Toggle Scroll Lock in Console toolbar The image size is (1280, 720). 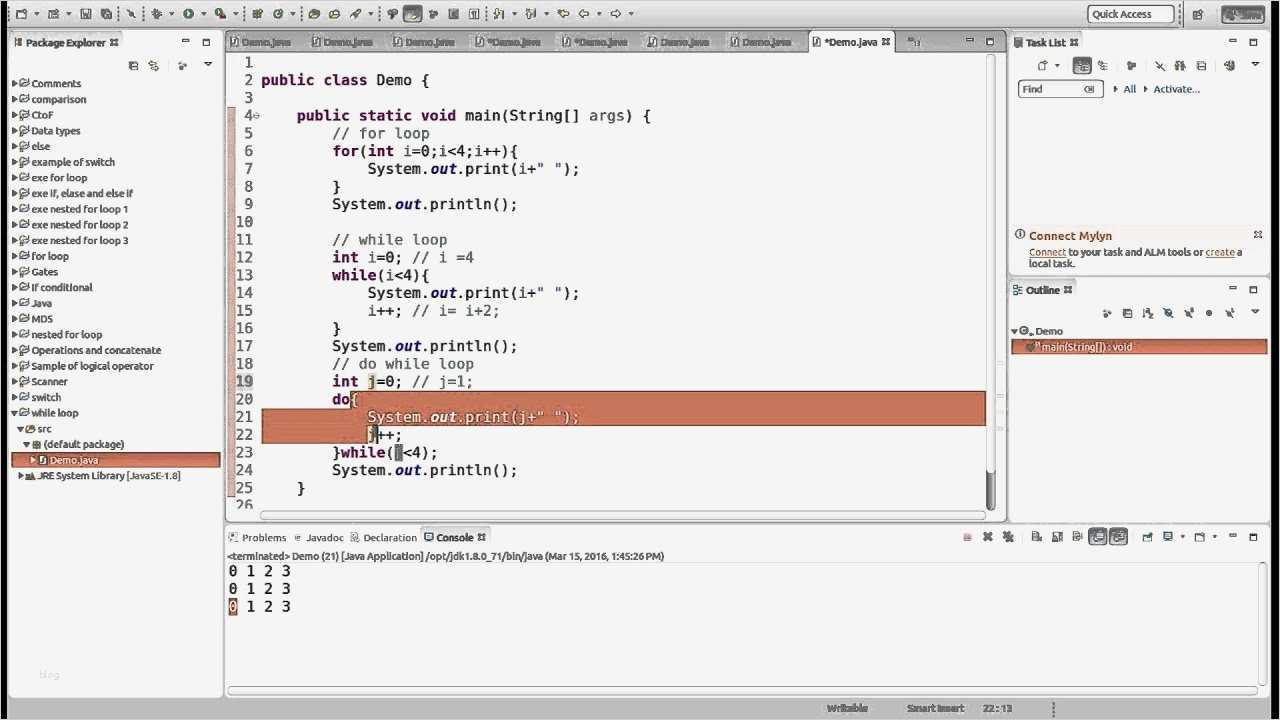point(1055,537)
